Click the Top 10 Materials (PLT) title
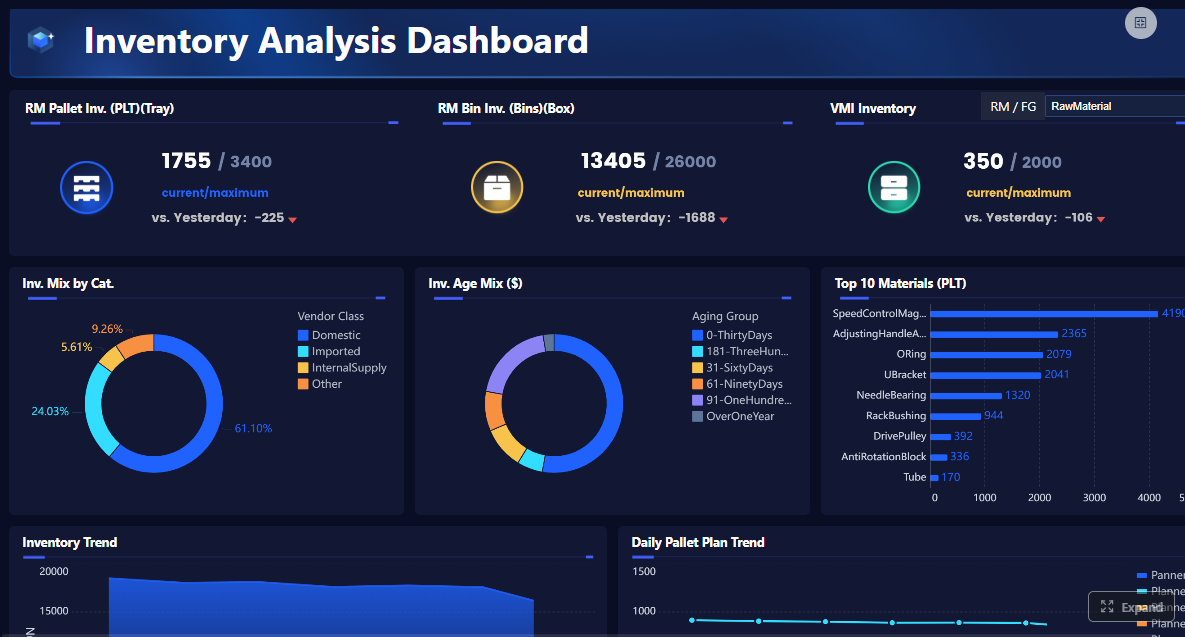Image resolution: width=1185 pixels, height=637 pixels. pyautogui.click(x=900, y=283)
